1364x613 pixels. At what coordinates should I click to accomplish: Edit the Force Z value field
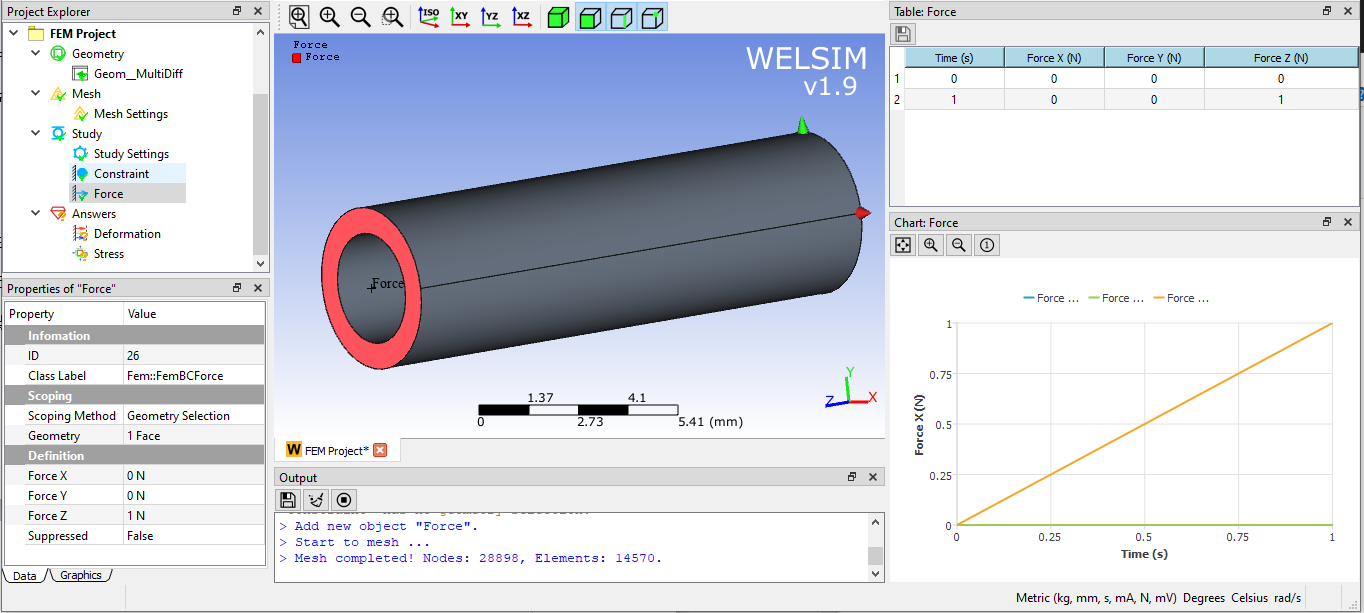(194, 516)
